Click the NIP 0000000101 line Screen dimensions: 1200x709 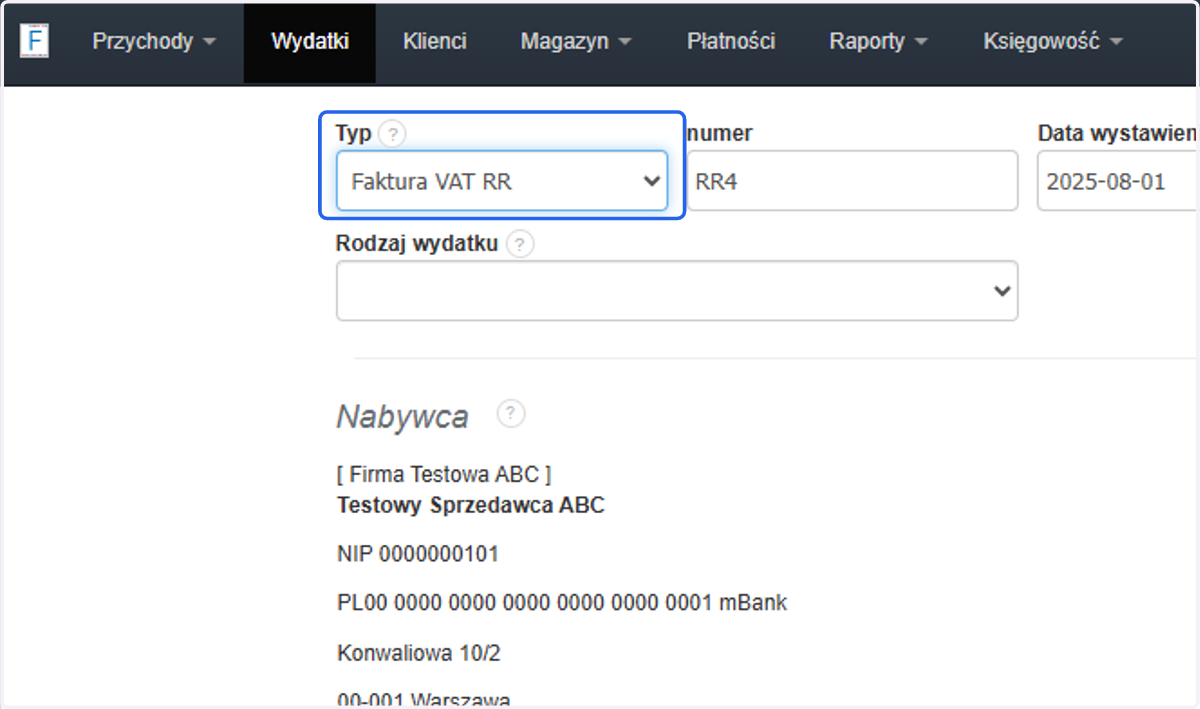pyautogui.click(x=418, y=554)
